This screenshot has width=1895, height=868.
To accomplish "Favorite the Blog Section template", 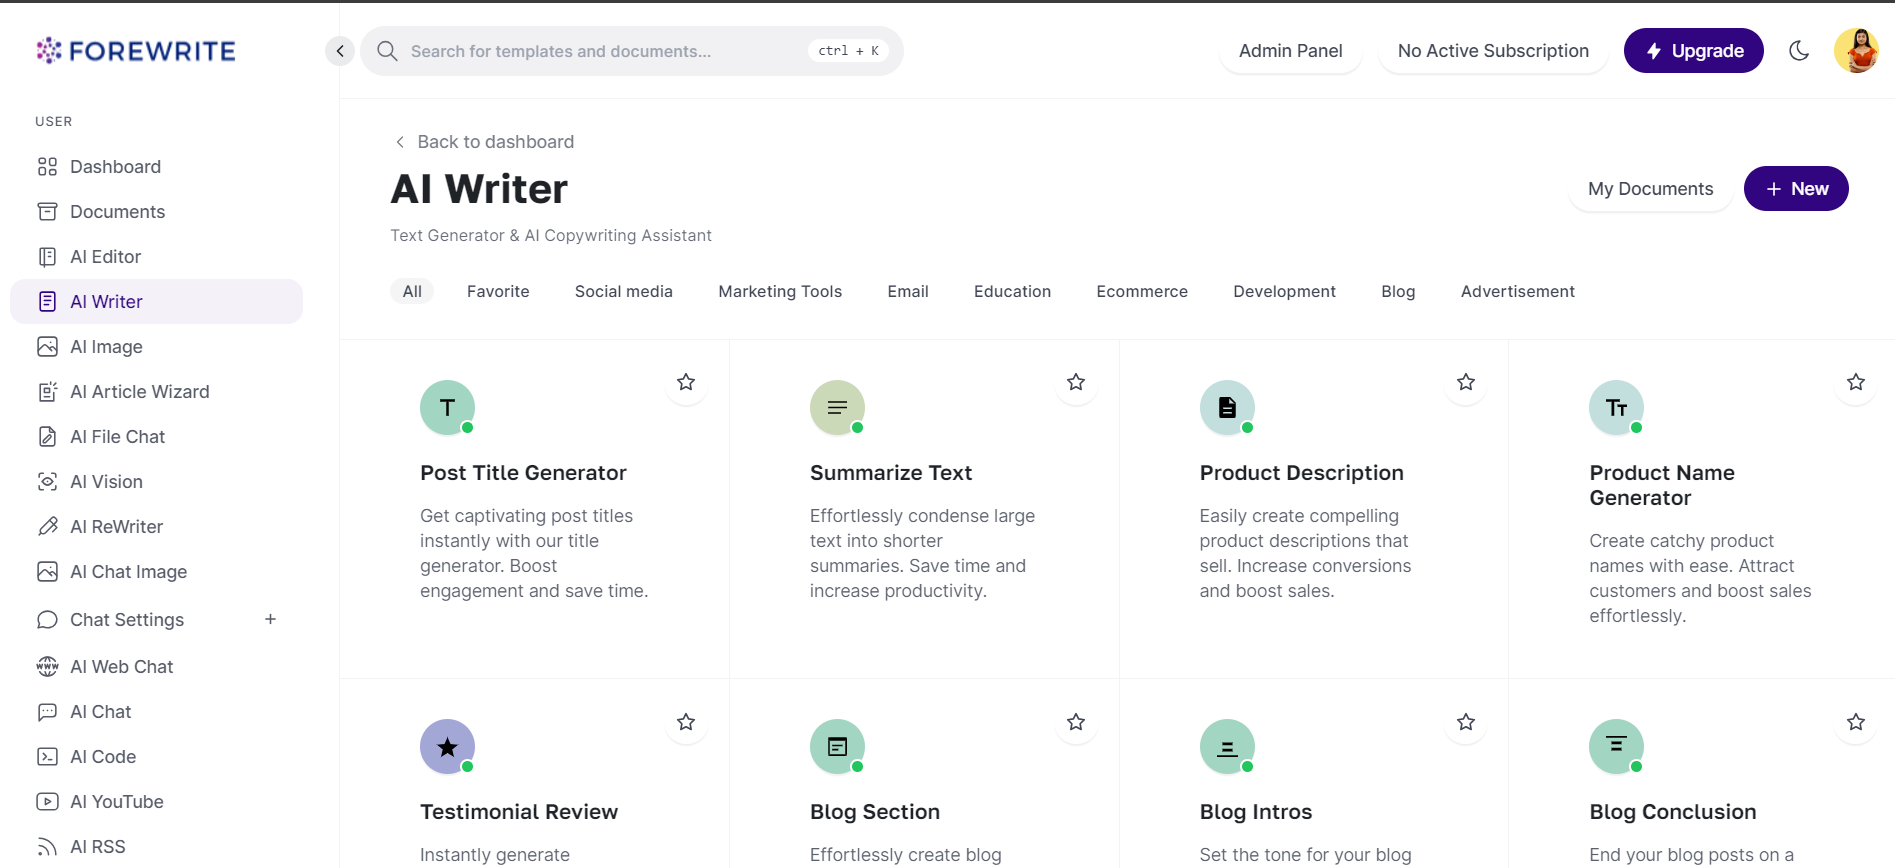I will point(1076,722).
